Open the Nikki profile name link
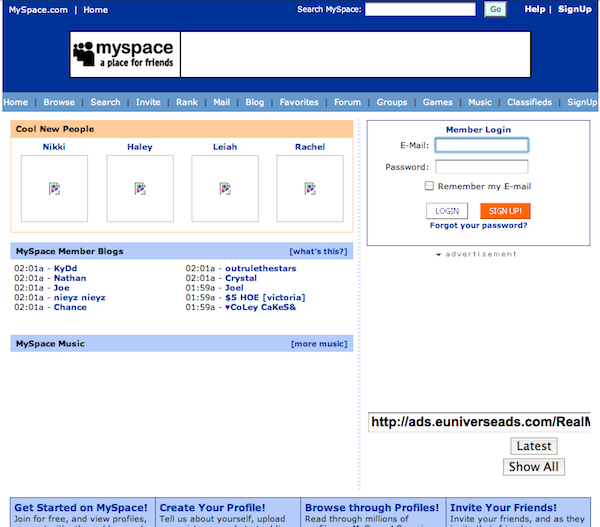This screenshot has width=600, height=527. [x=54, y=147]
